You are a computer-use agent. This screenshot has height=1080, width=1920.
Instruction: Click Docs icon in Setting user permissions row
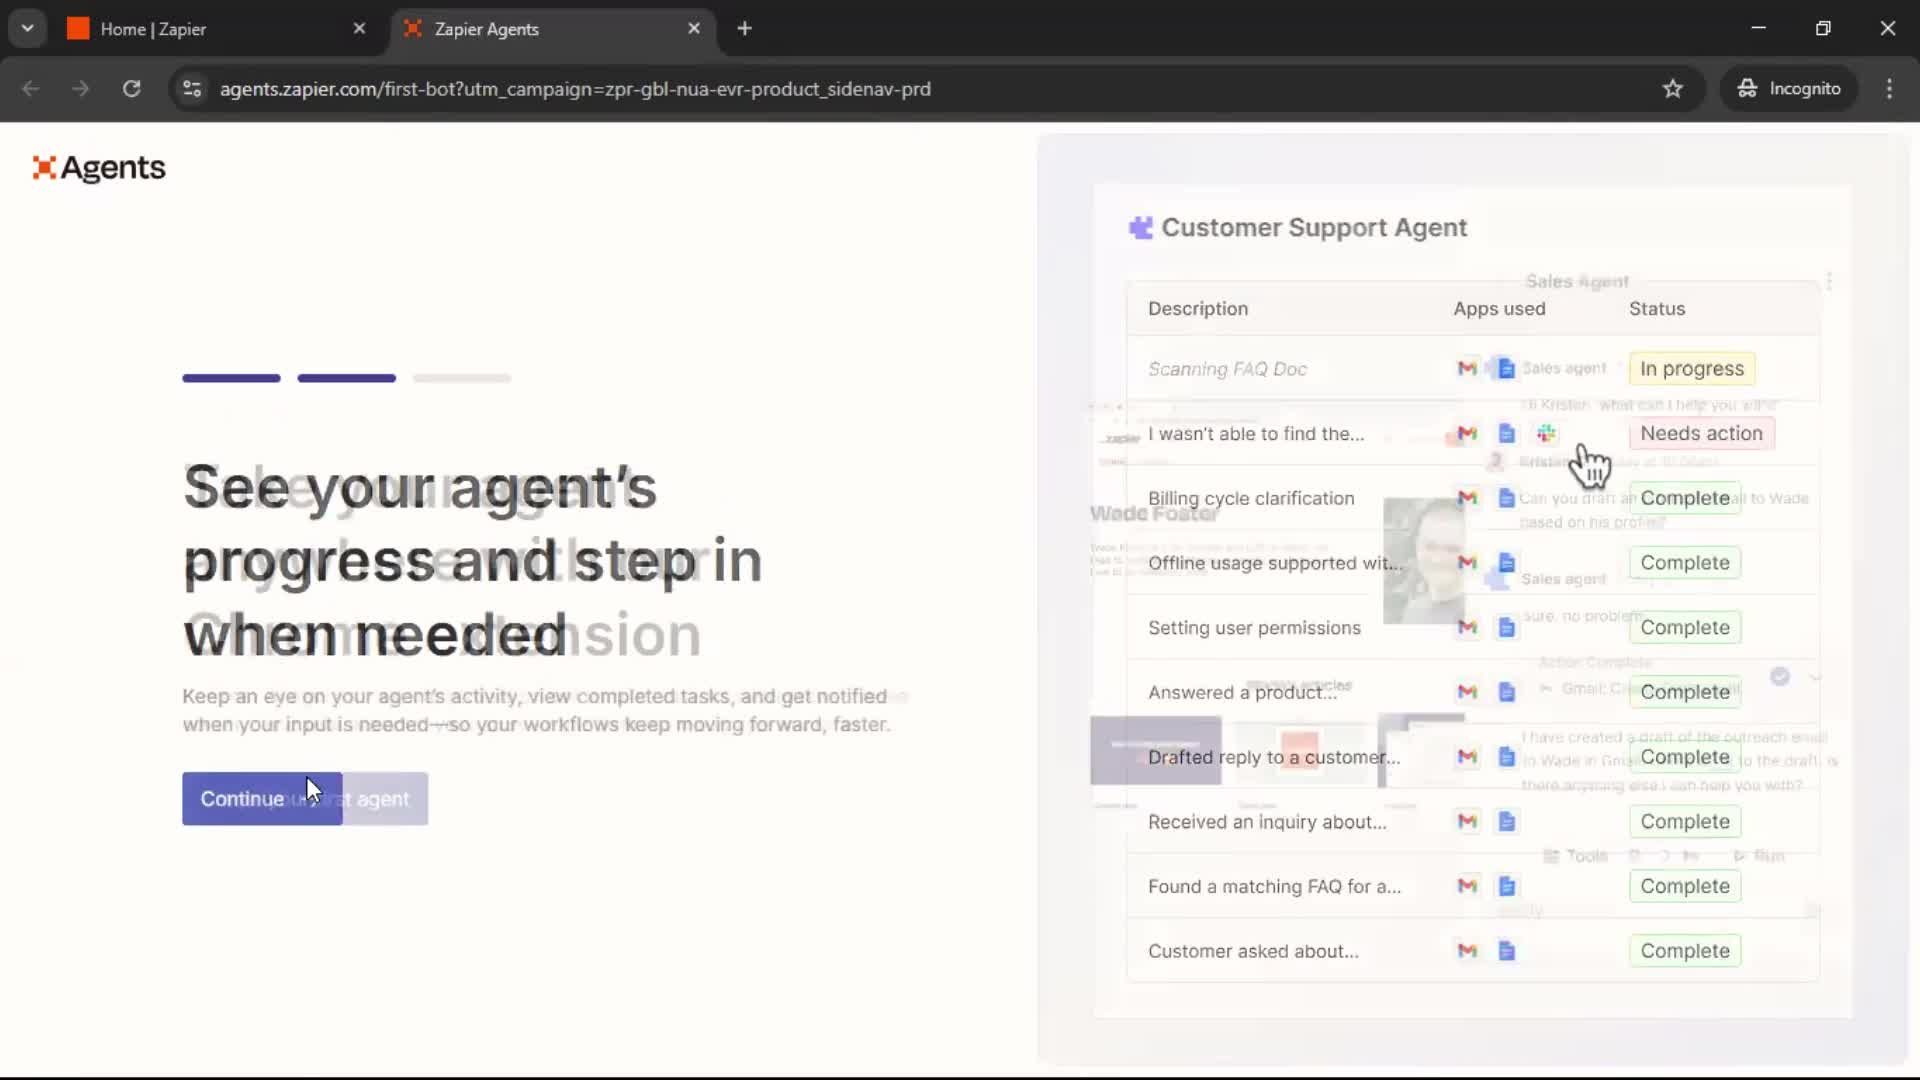point(1506,628)
